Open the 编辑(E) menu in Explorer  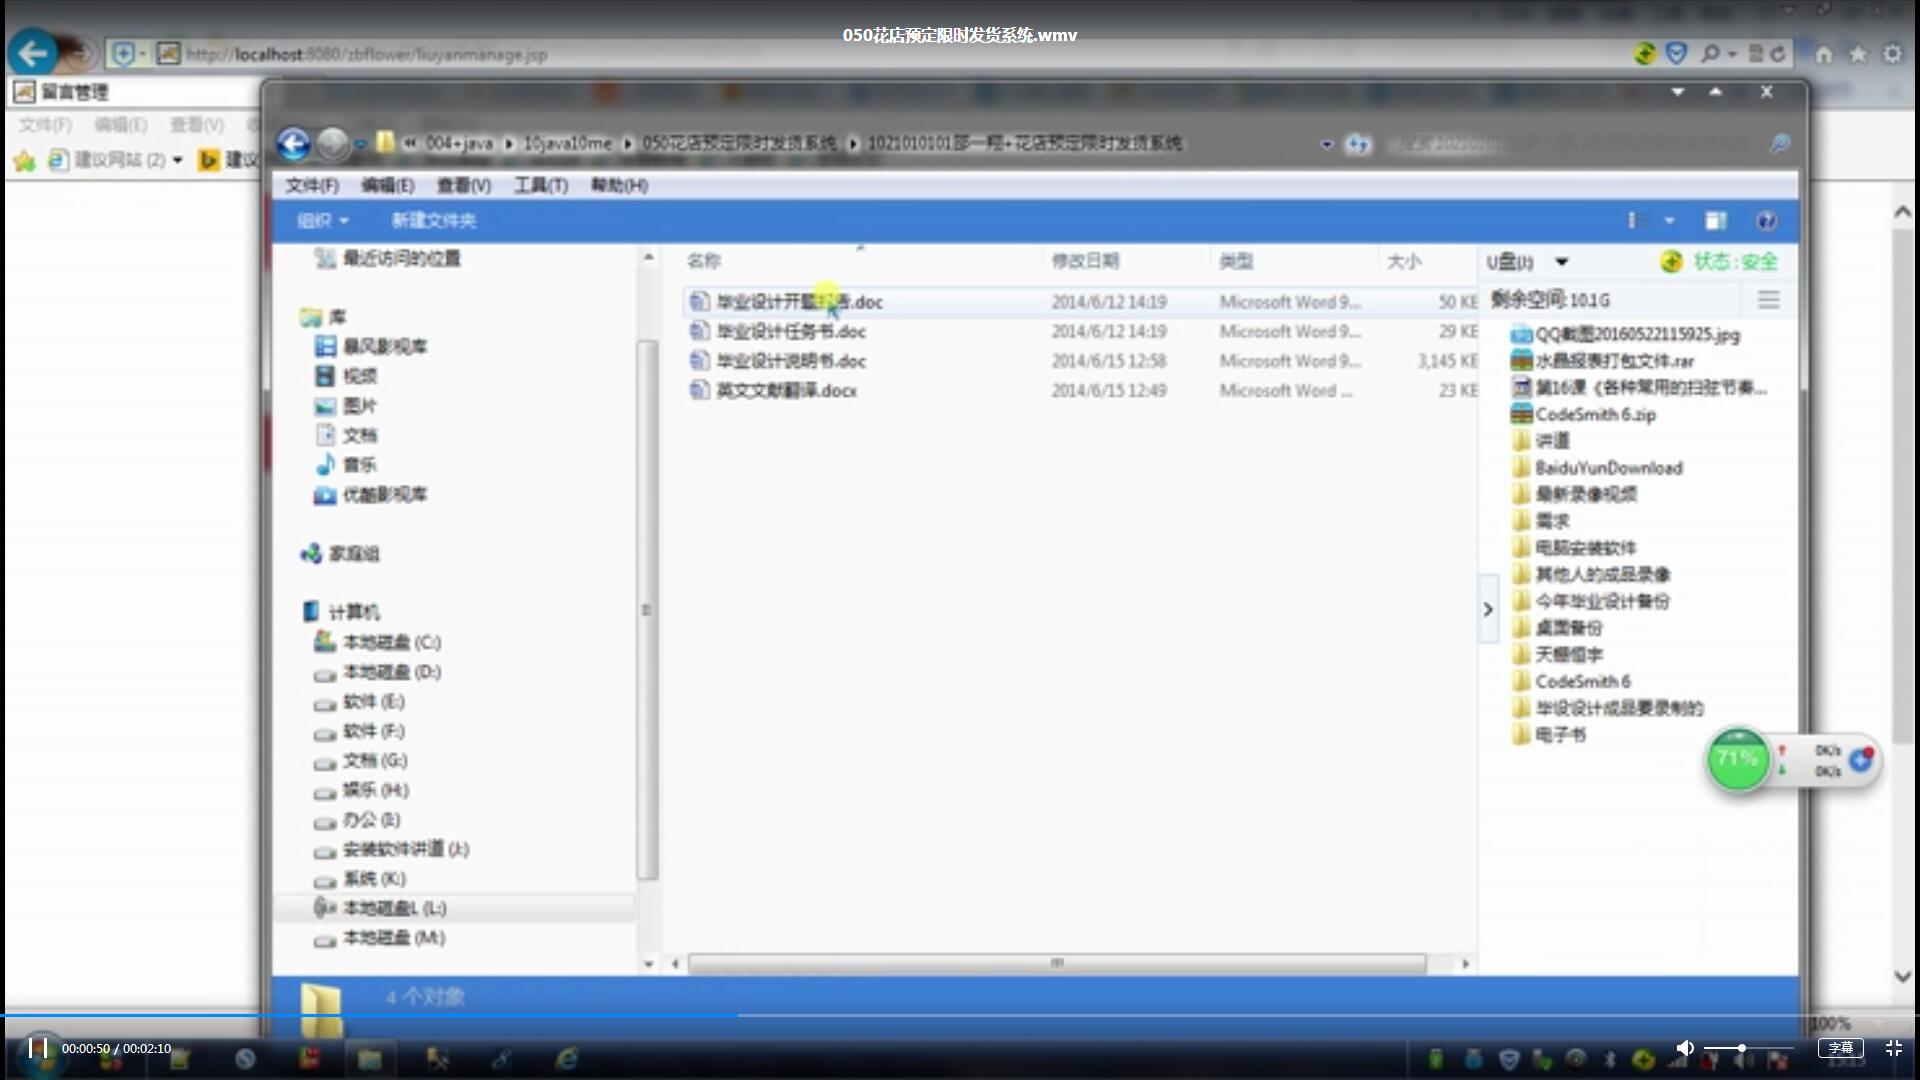pos(387,186)
